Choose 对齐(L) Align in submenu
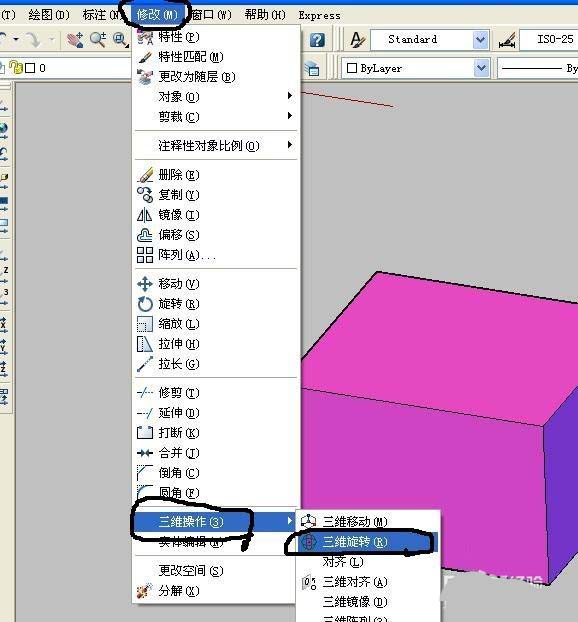578x622 pixels. click(x=368, y=562)
